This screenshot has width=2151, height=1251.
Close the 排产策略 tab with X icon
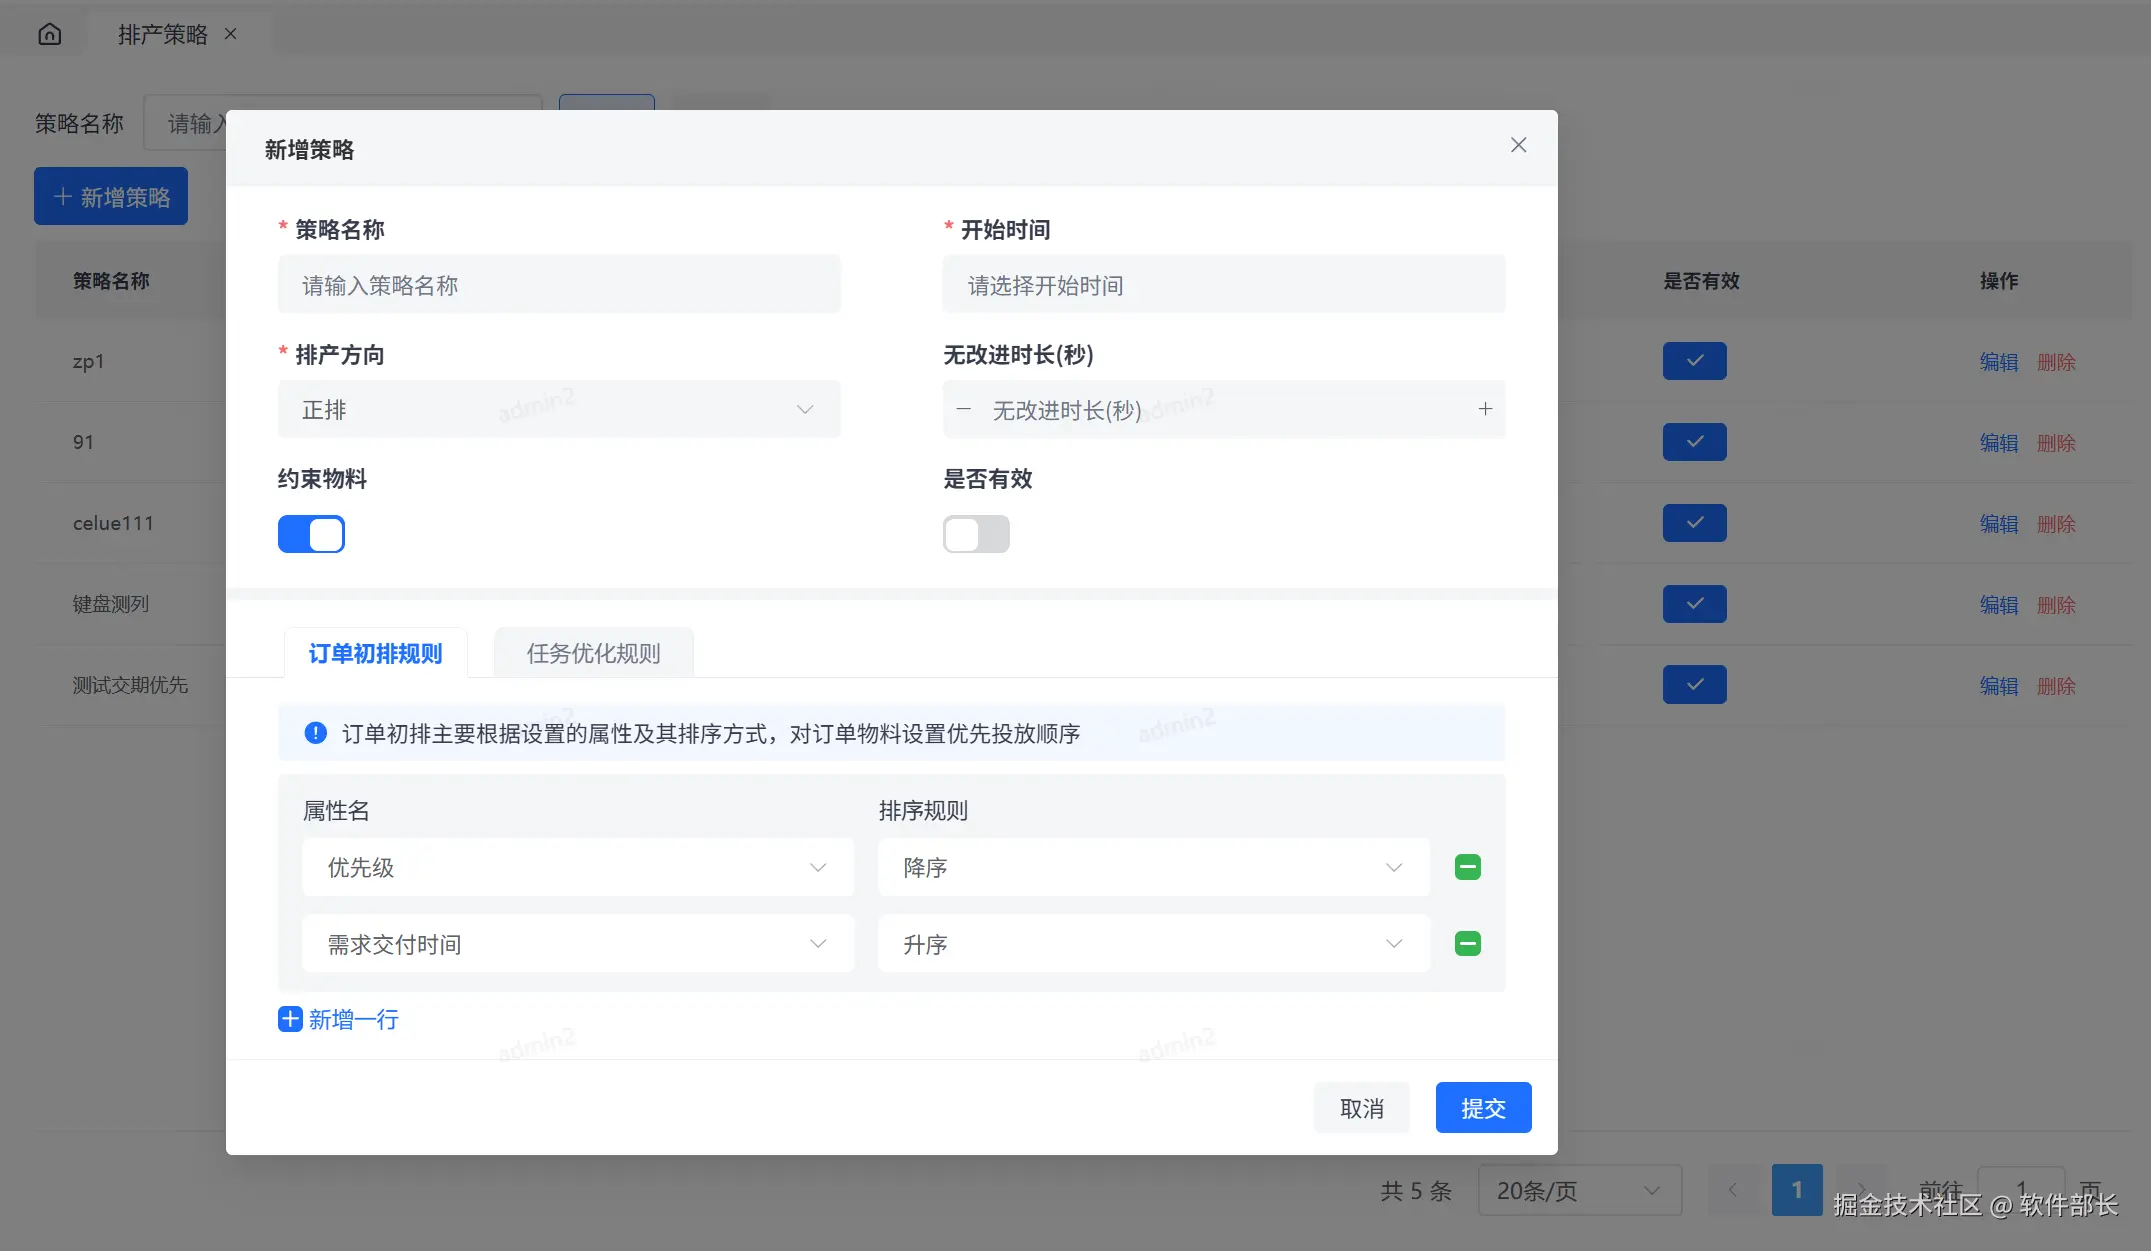pyautogui.click(x=231, y=34)
